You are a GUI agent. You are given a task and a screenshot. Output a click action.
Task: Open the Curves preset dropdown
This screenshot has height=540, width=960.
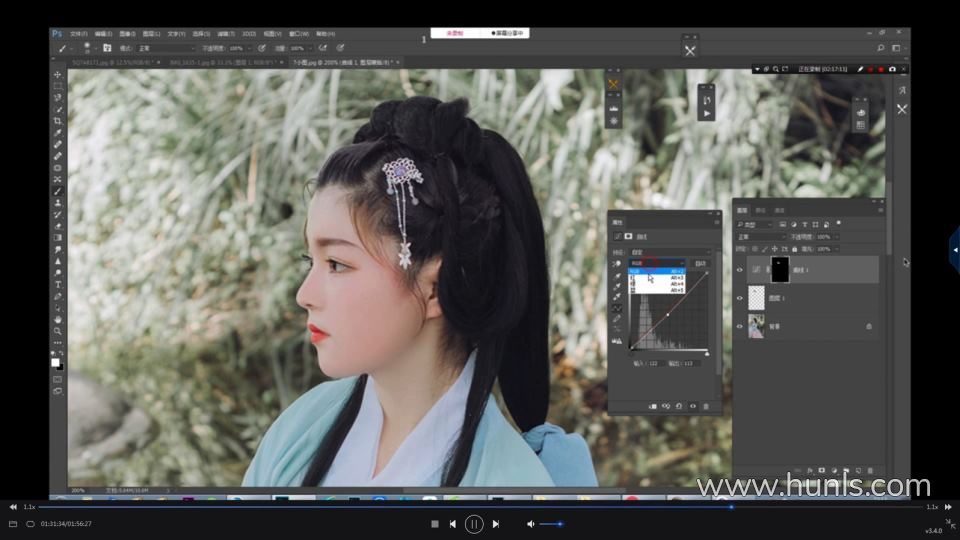tap(670, 251)
